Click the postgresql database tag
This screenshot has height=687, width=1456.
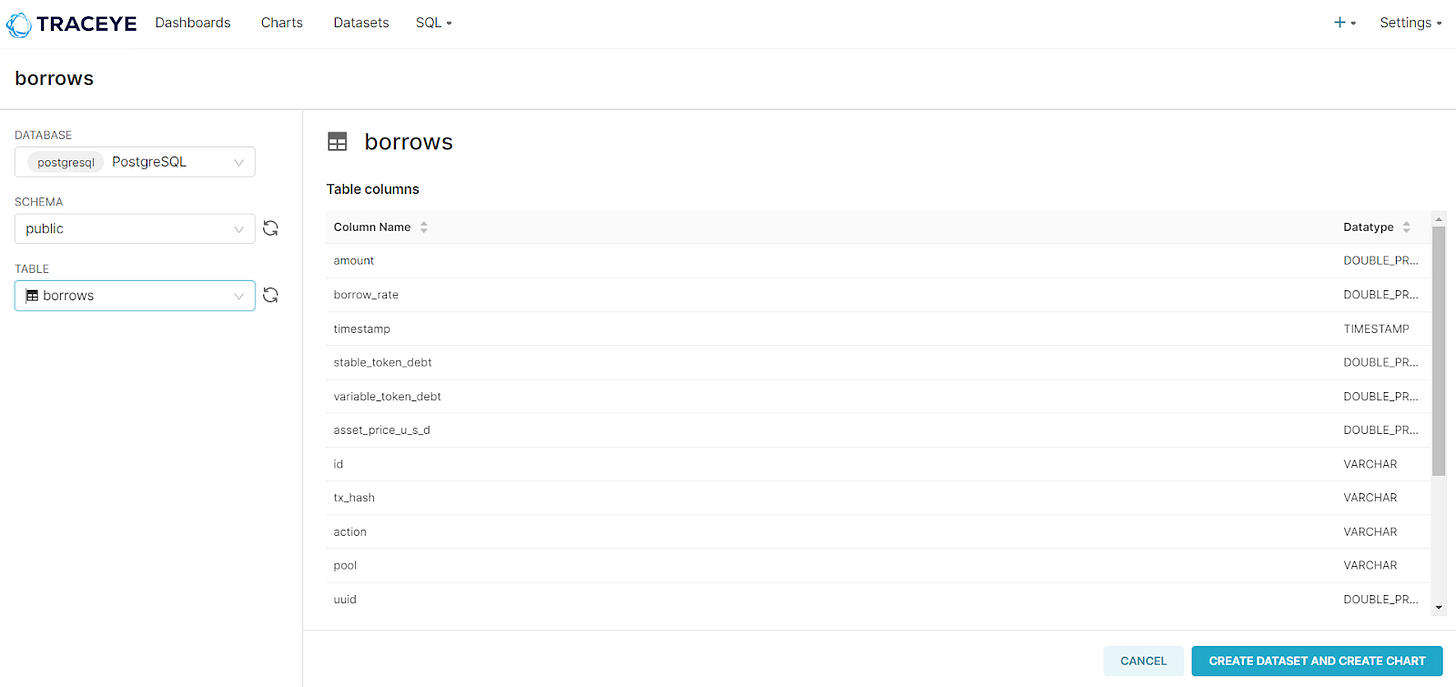coord(66,162)
